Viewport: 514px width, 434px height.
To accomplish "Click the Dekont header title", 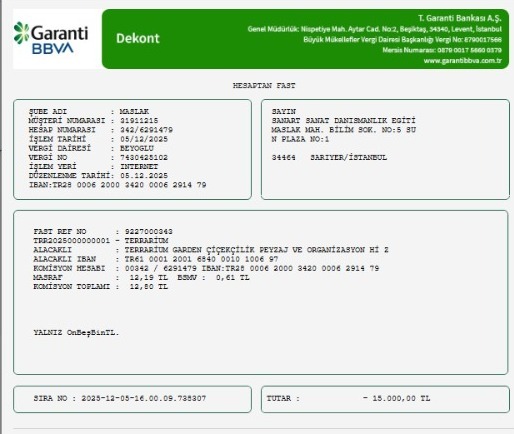I will (138, 38).
